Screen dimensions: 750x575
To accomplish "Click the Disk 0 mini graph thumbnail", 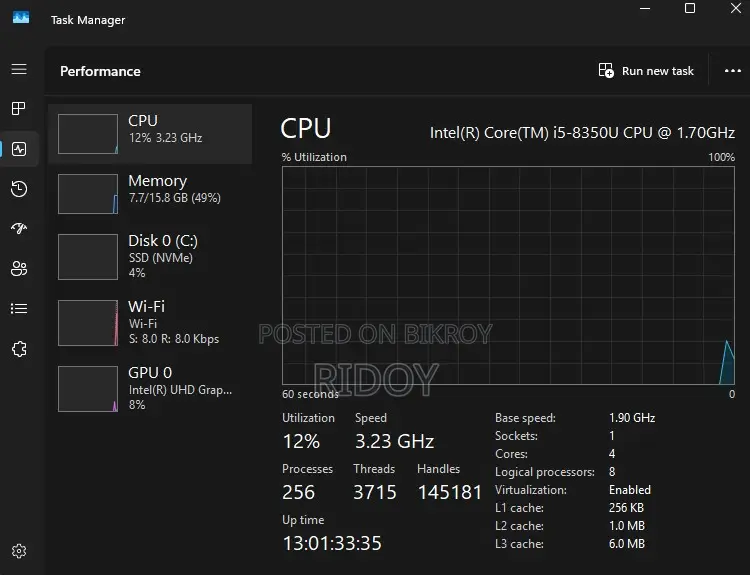I will coord(88,257).
